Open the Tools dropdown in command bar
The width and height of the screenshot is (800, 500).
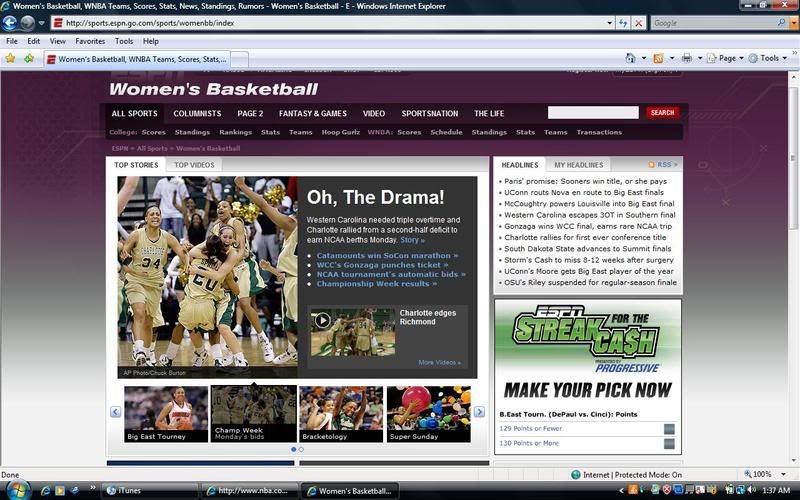(x=767, y=58)
